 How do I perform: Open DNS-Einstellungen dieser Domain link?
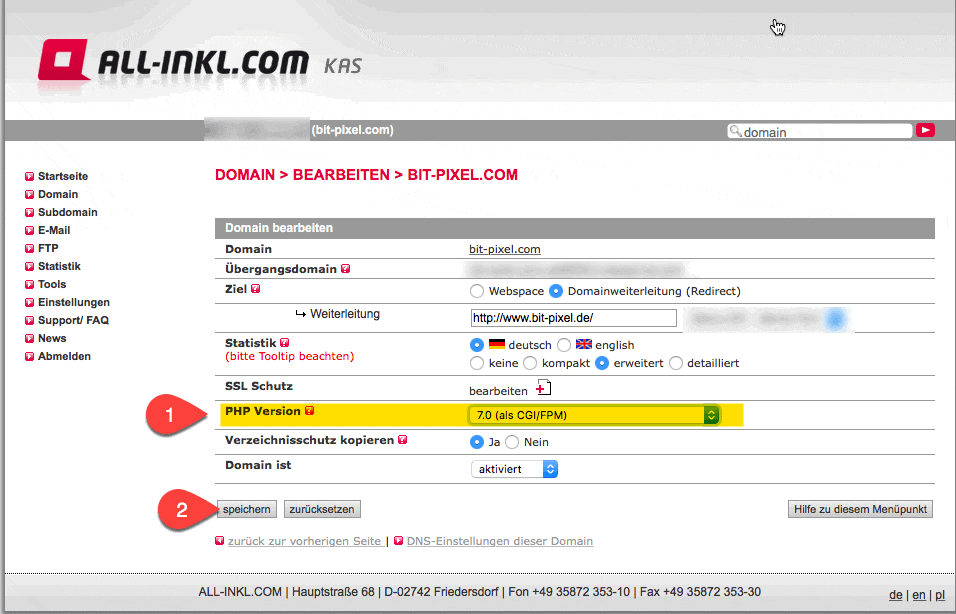500,541
